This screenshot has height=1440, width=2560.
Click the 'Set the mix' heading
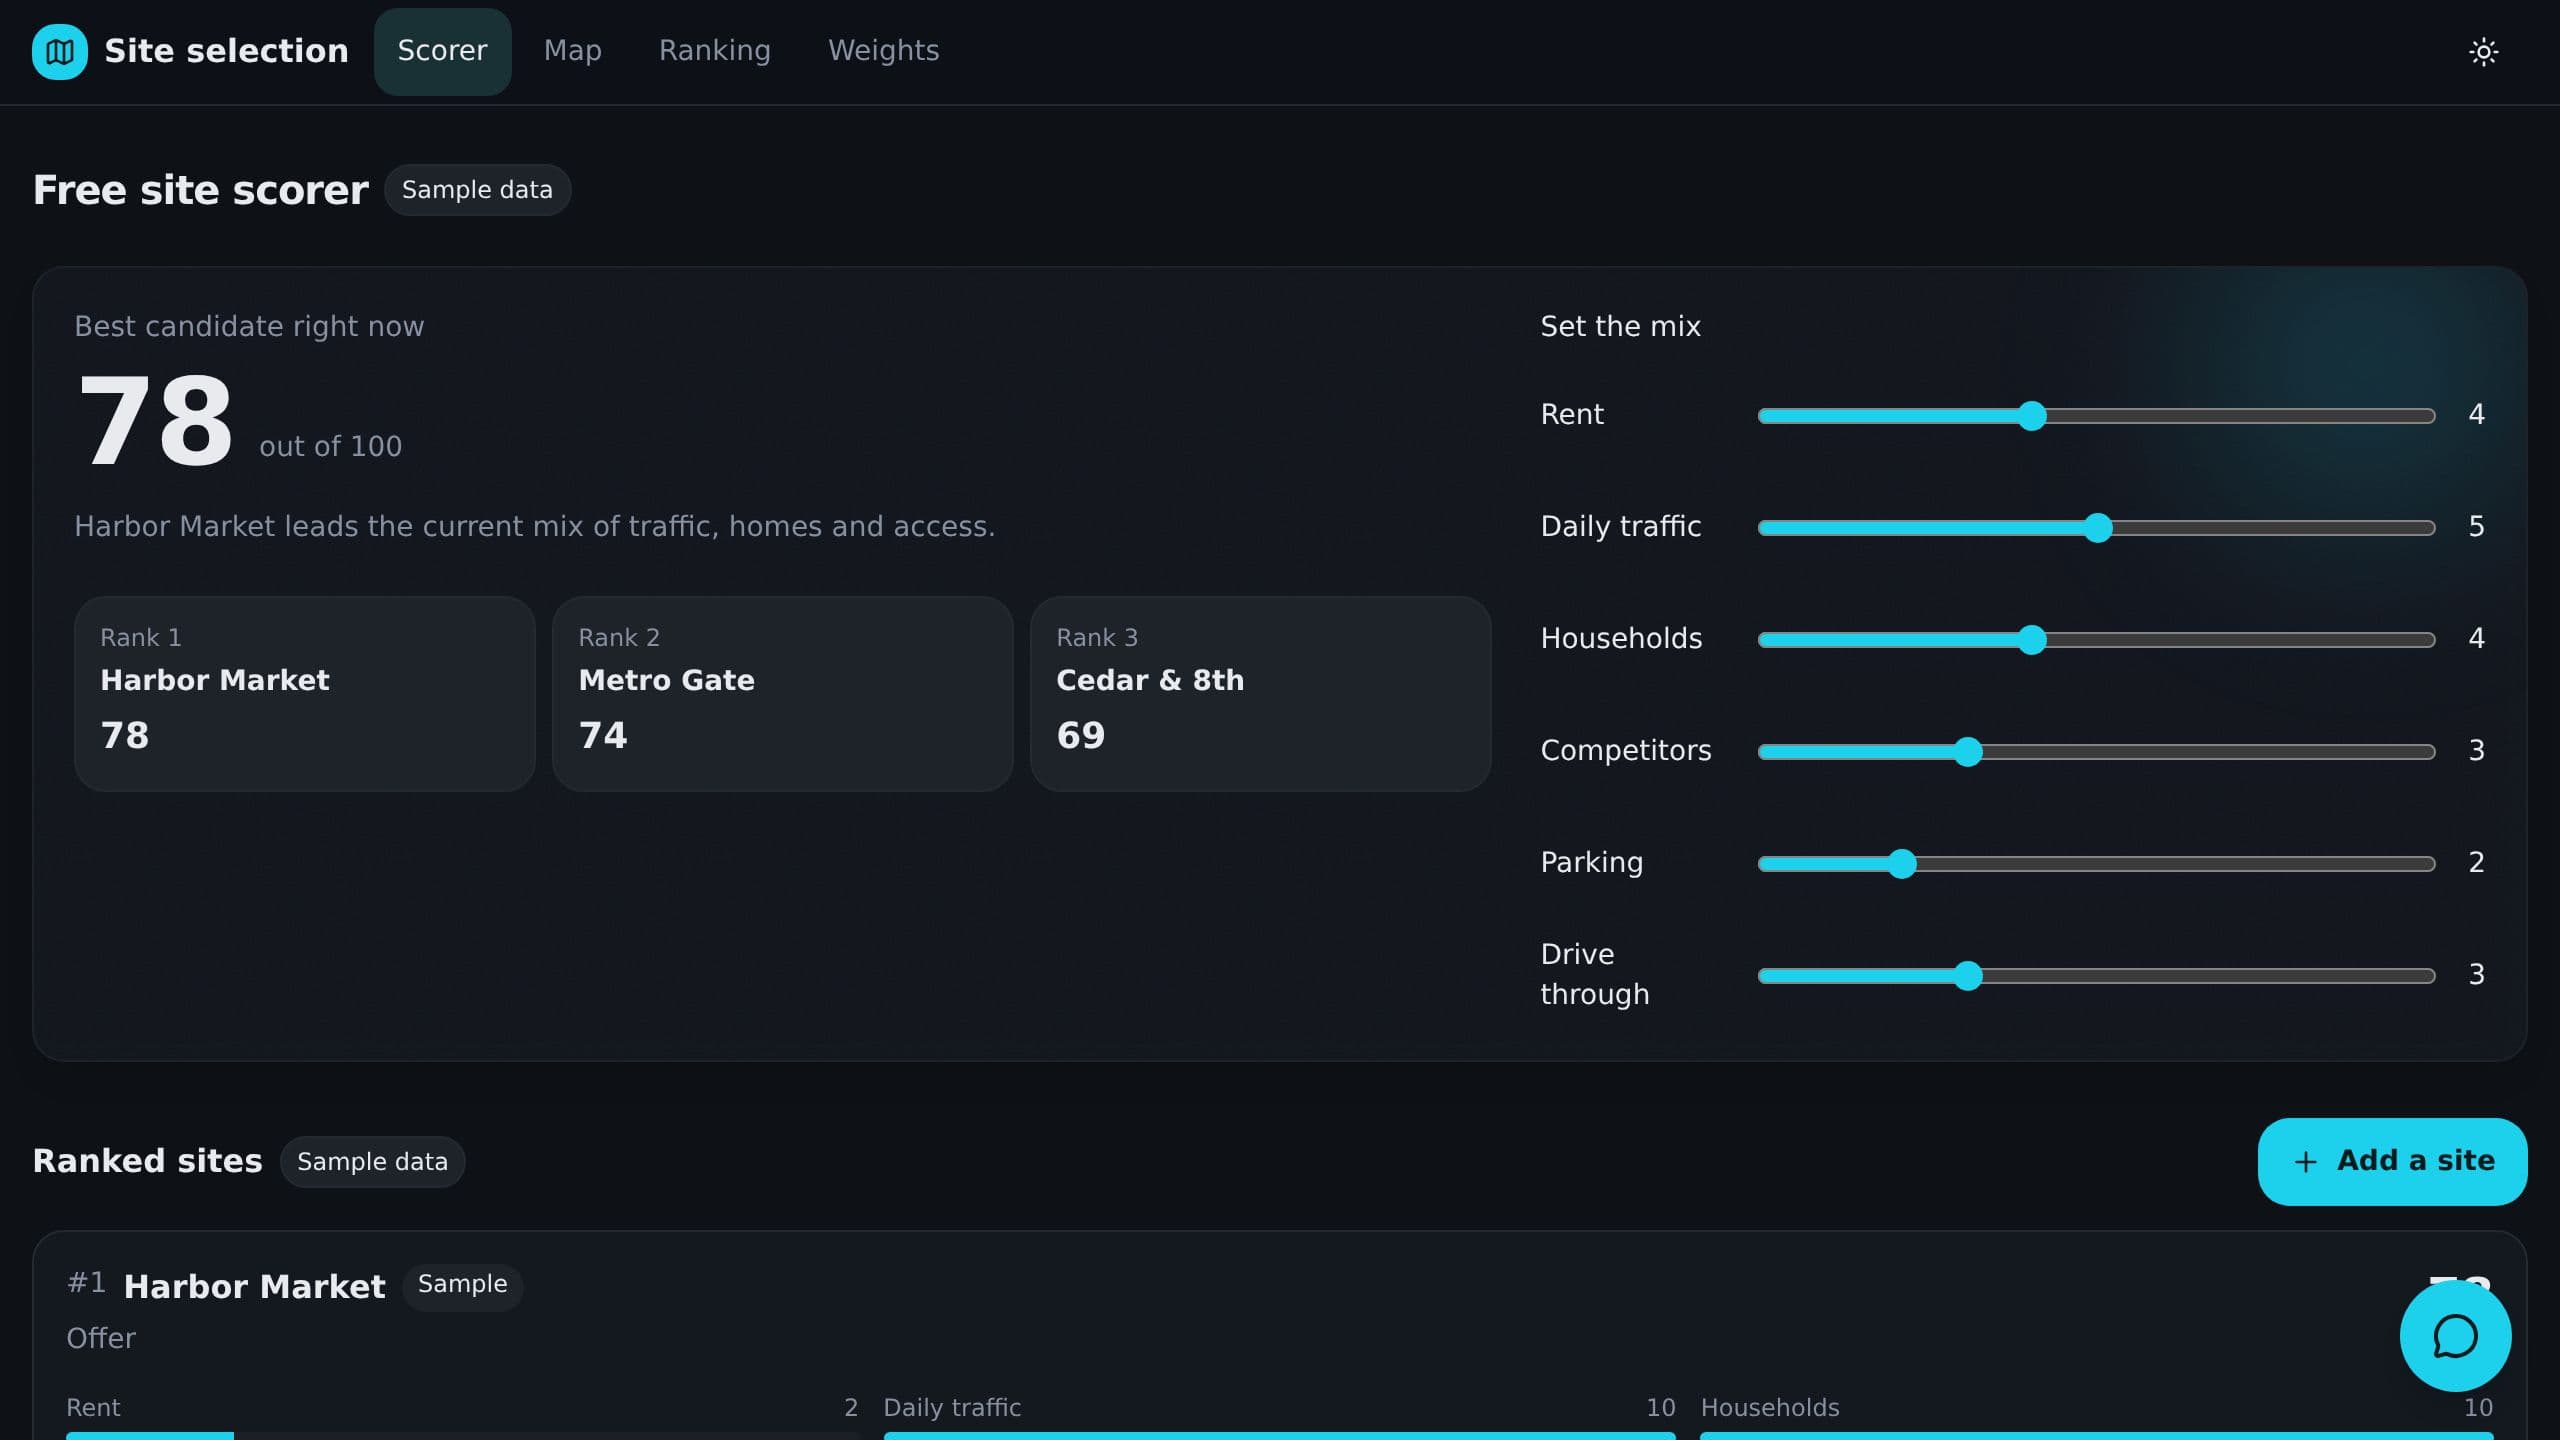1620,326
